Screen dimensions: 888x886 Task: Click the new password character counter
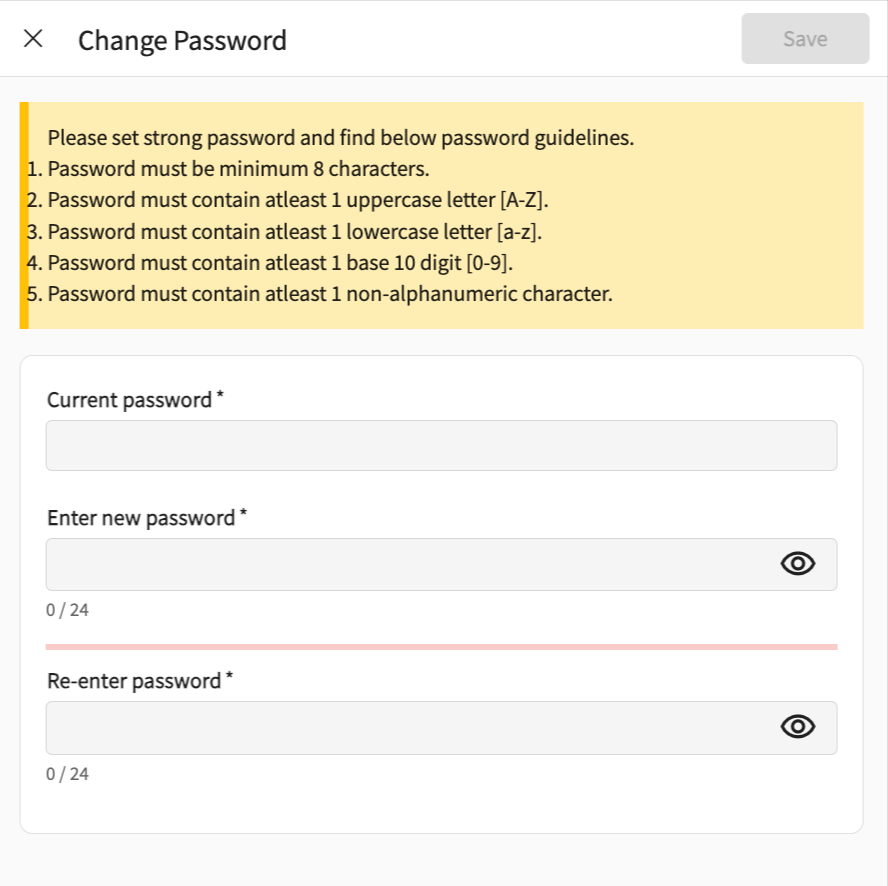pos(67,610)
